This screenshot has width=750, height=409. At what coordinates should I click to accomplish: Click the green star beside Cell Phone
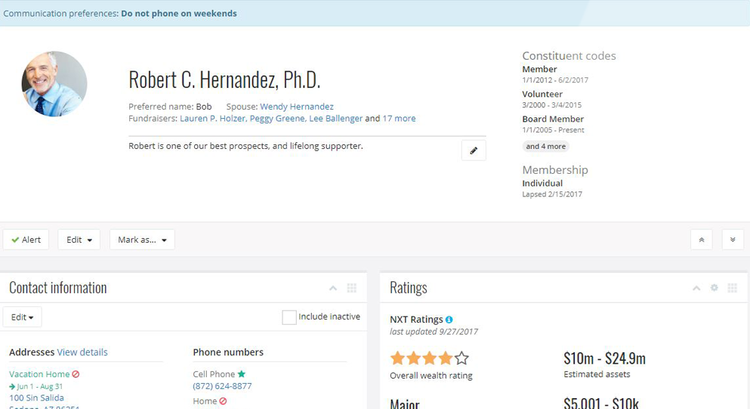(241, 374)
